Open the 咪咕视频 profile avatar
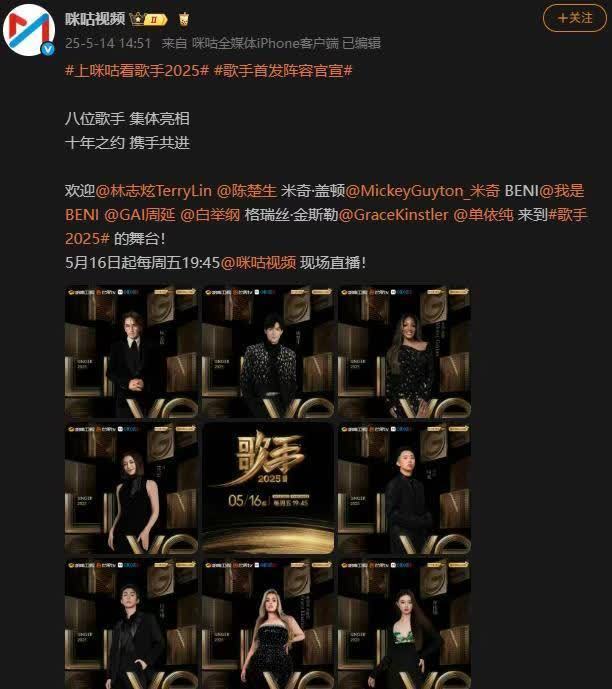Image resolution: width=612 pixels, height=689 pixels. 29,30
